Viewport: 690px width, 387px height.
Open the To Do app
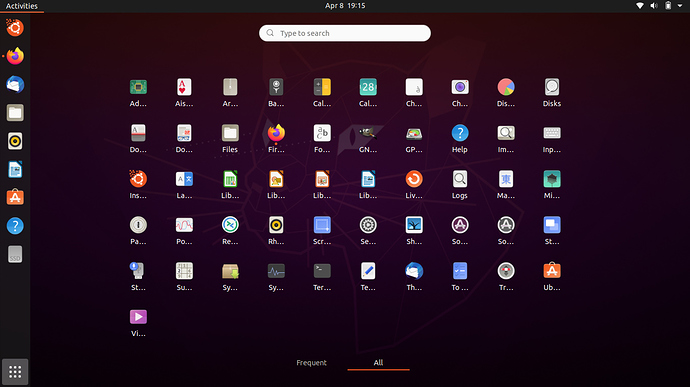(460, 271)
